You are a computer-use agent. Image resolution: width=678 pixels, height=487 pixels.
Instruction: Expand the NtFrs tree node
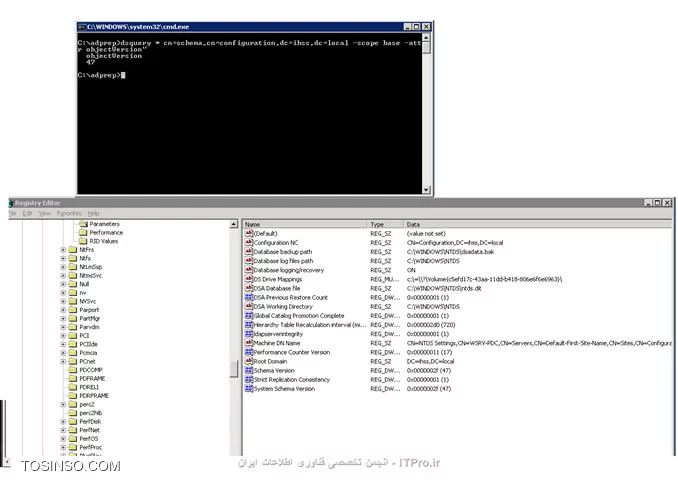click(x=63, y=250)
